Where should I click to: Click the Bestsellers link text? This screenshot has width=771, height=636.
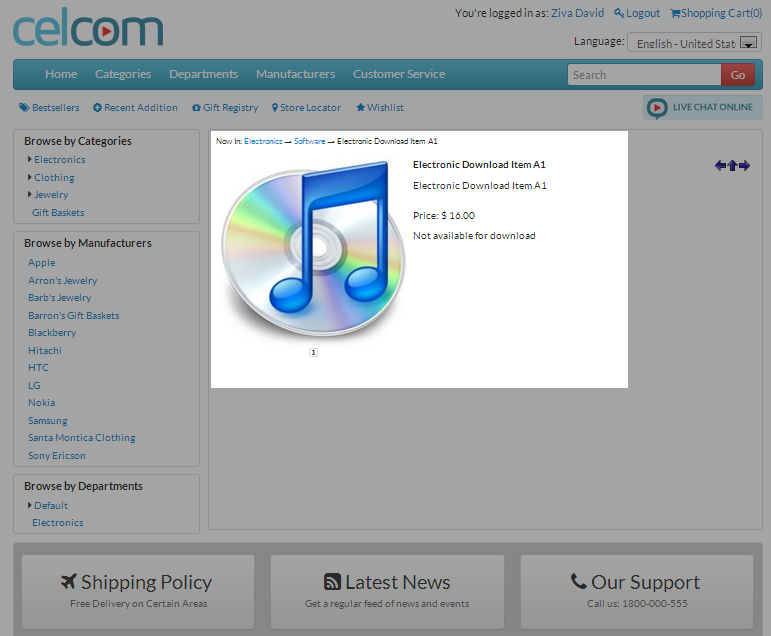coord(56,107)
